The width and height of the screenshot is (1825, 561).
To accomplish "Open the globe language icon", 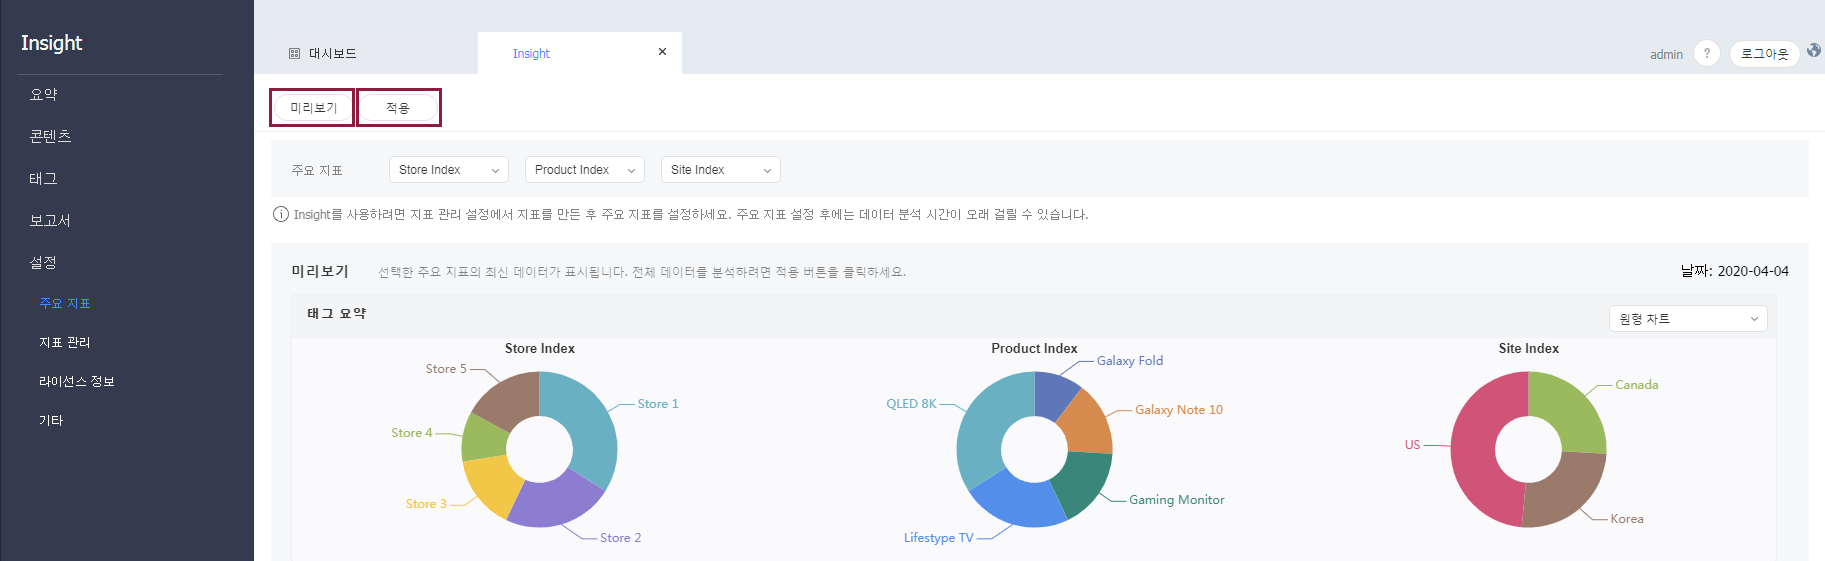I will [1814, 51].
